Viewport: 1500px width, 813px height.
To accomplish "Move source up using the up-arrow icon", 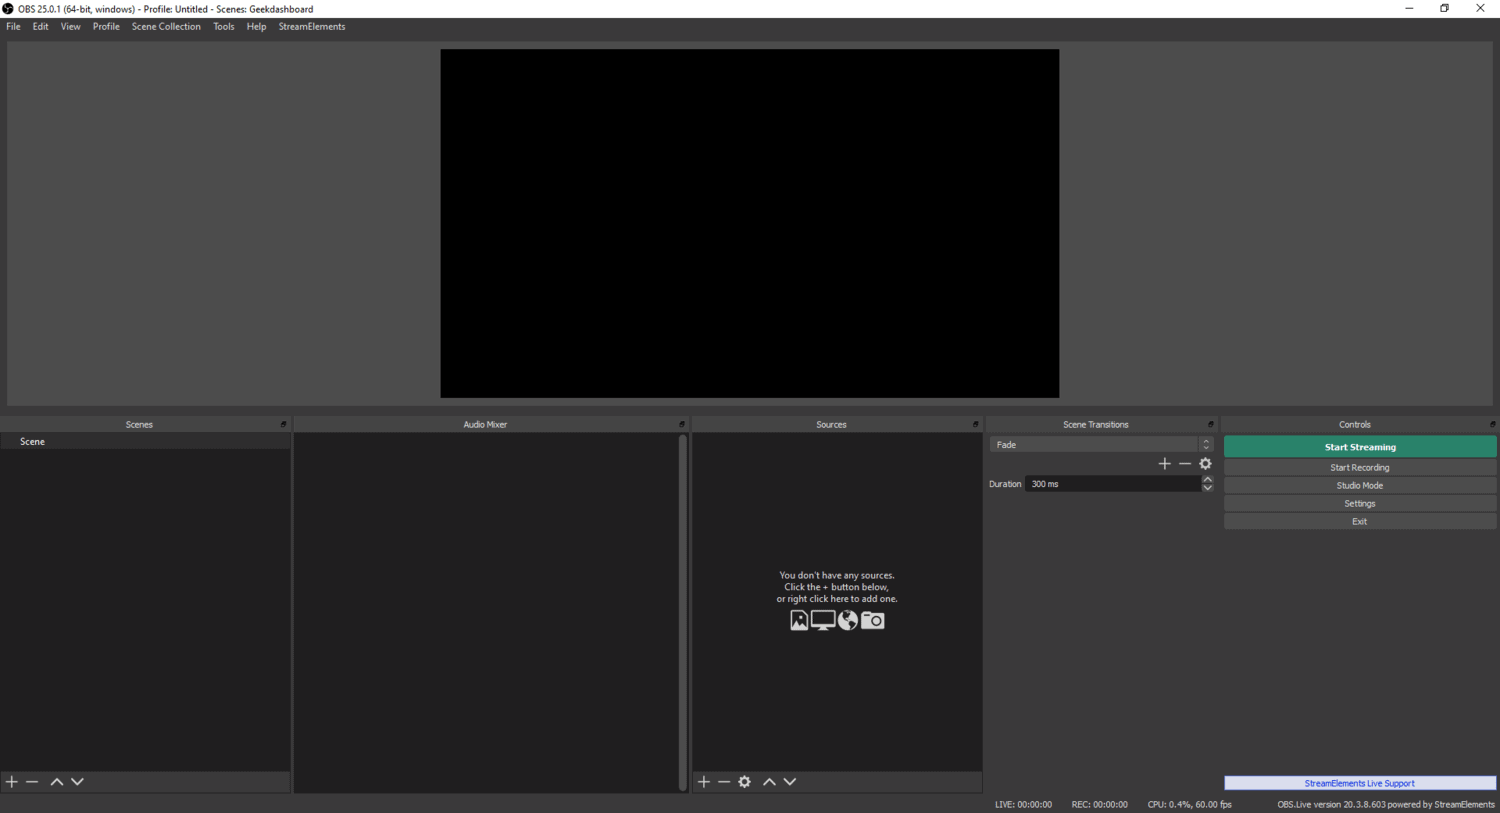I will tap(769, 781).
